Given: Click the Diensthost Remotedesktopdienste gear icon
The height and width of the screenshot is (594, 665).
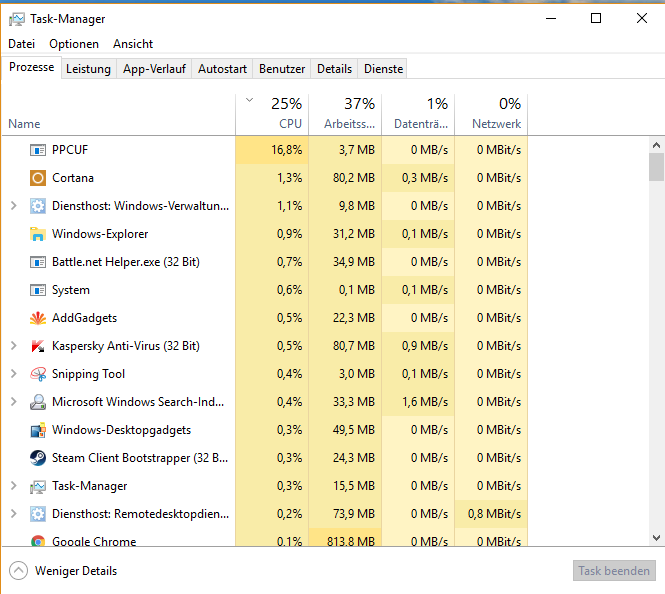Looking at the screenshot, I should click(38, 514).
